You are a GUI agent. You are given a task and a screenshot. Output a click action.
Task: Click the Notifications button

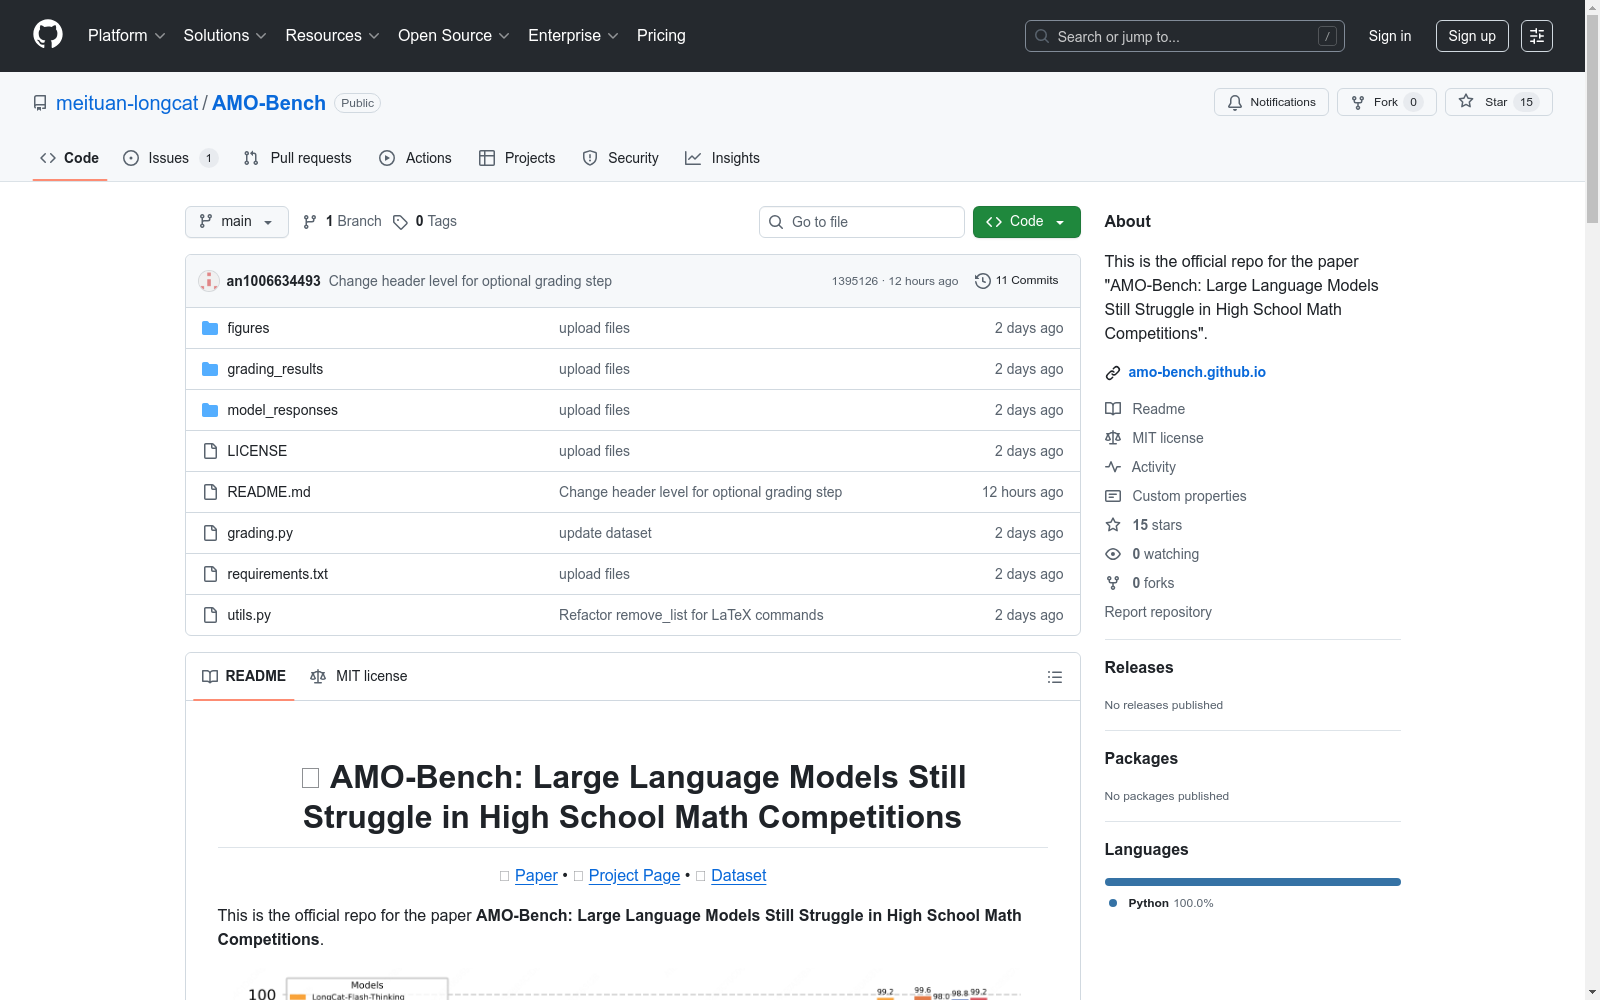pos(1271,102)
